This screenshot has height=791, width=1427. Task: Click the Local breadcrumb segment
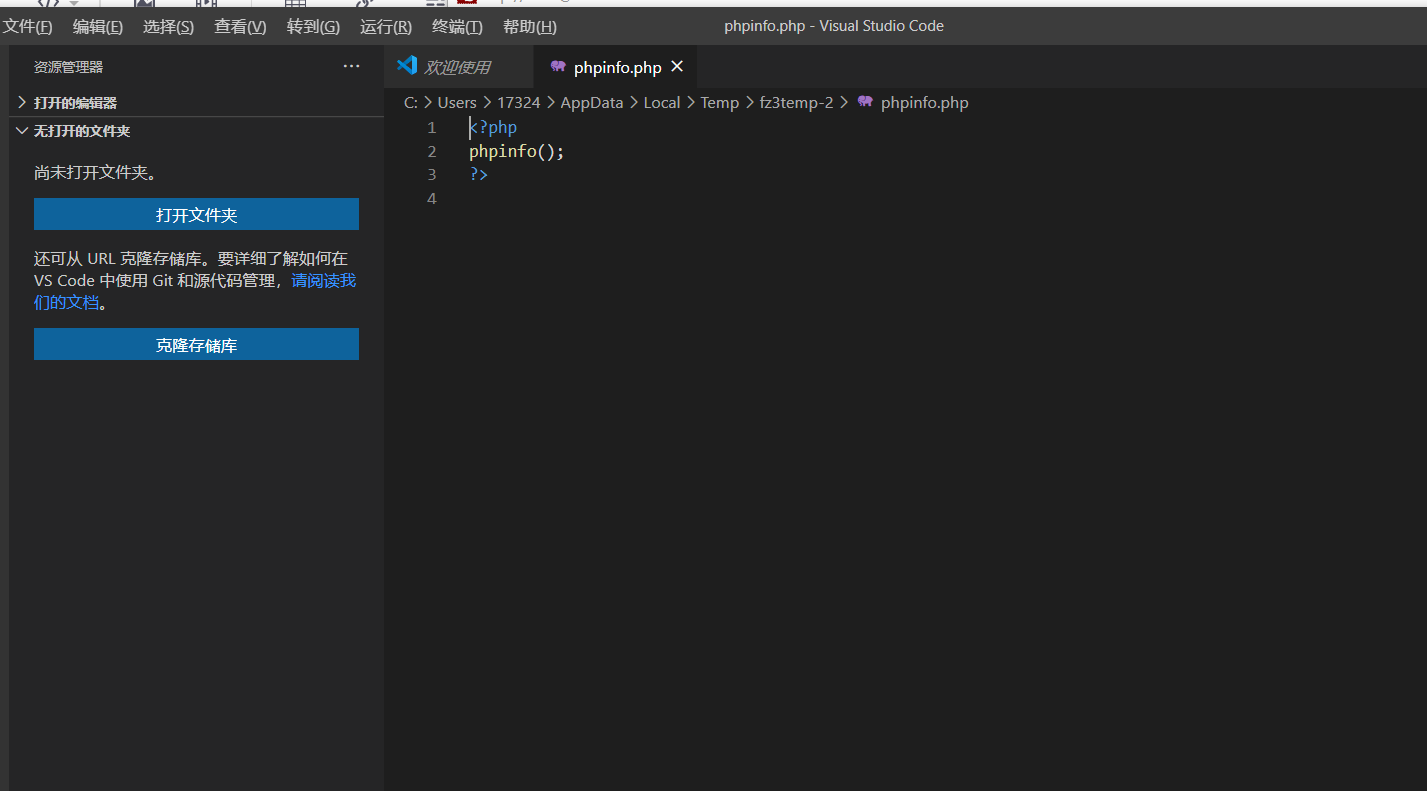662,102
